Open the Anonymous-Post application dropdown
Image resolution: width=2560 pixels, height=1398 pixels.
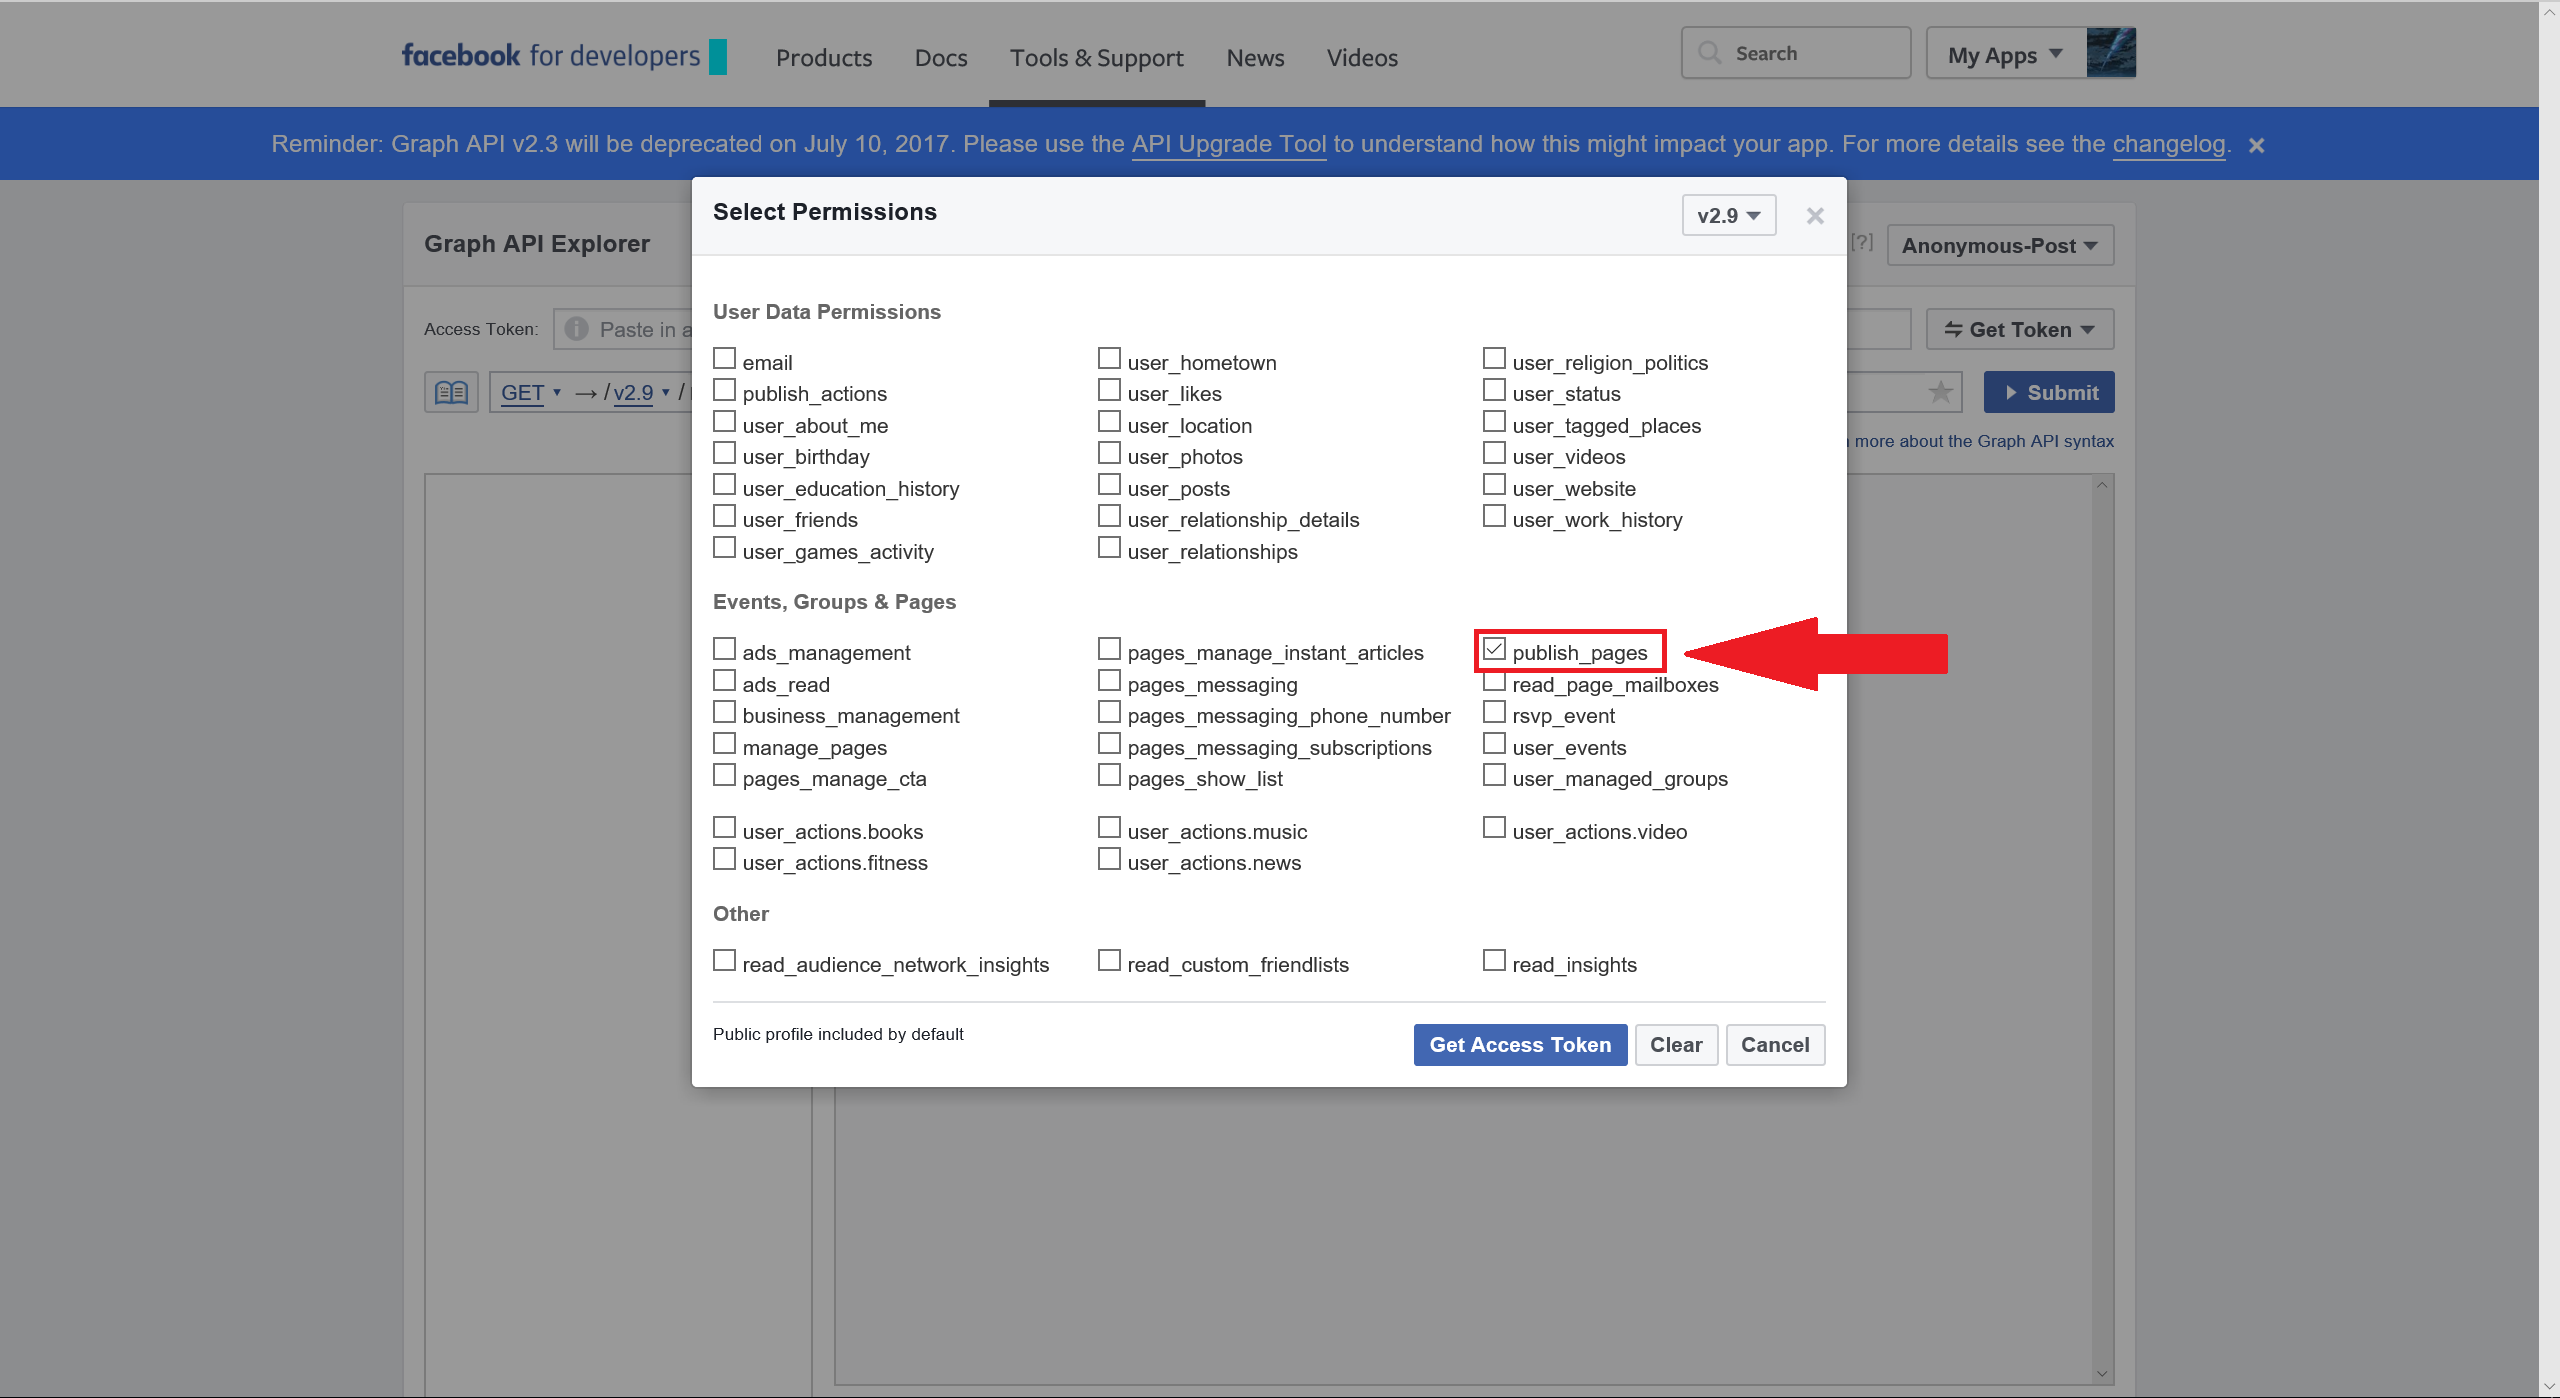tap(1999, 246)
